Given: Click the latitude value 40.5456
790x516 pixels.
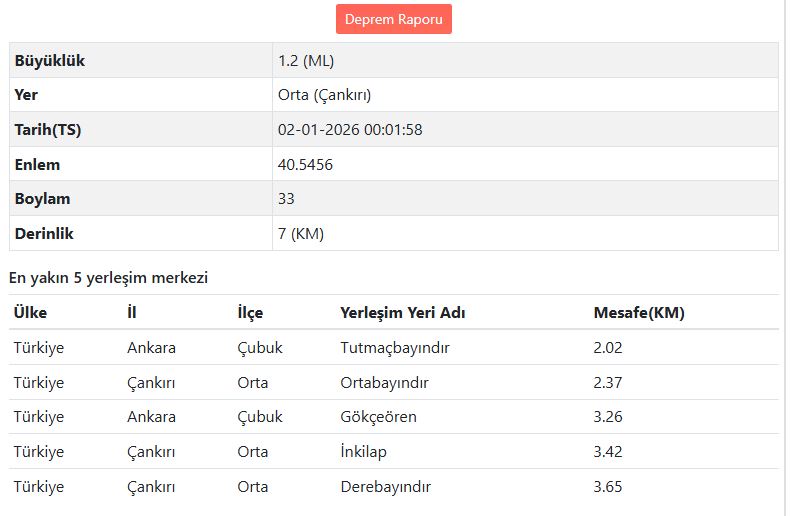Looking at the screenshot, I should point(305,164).
